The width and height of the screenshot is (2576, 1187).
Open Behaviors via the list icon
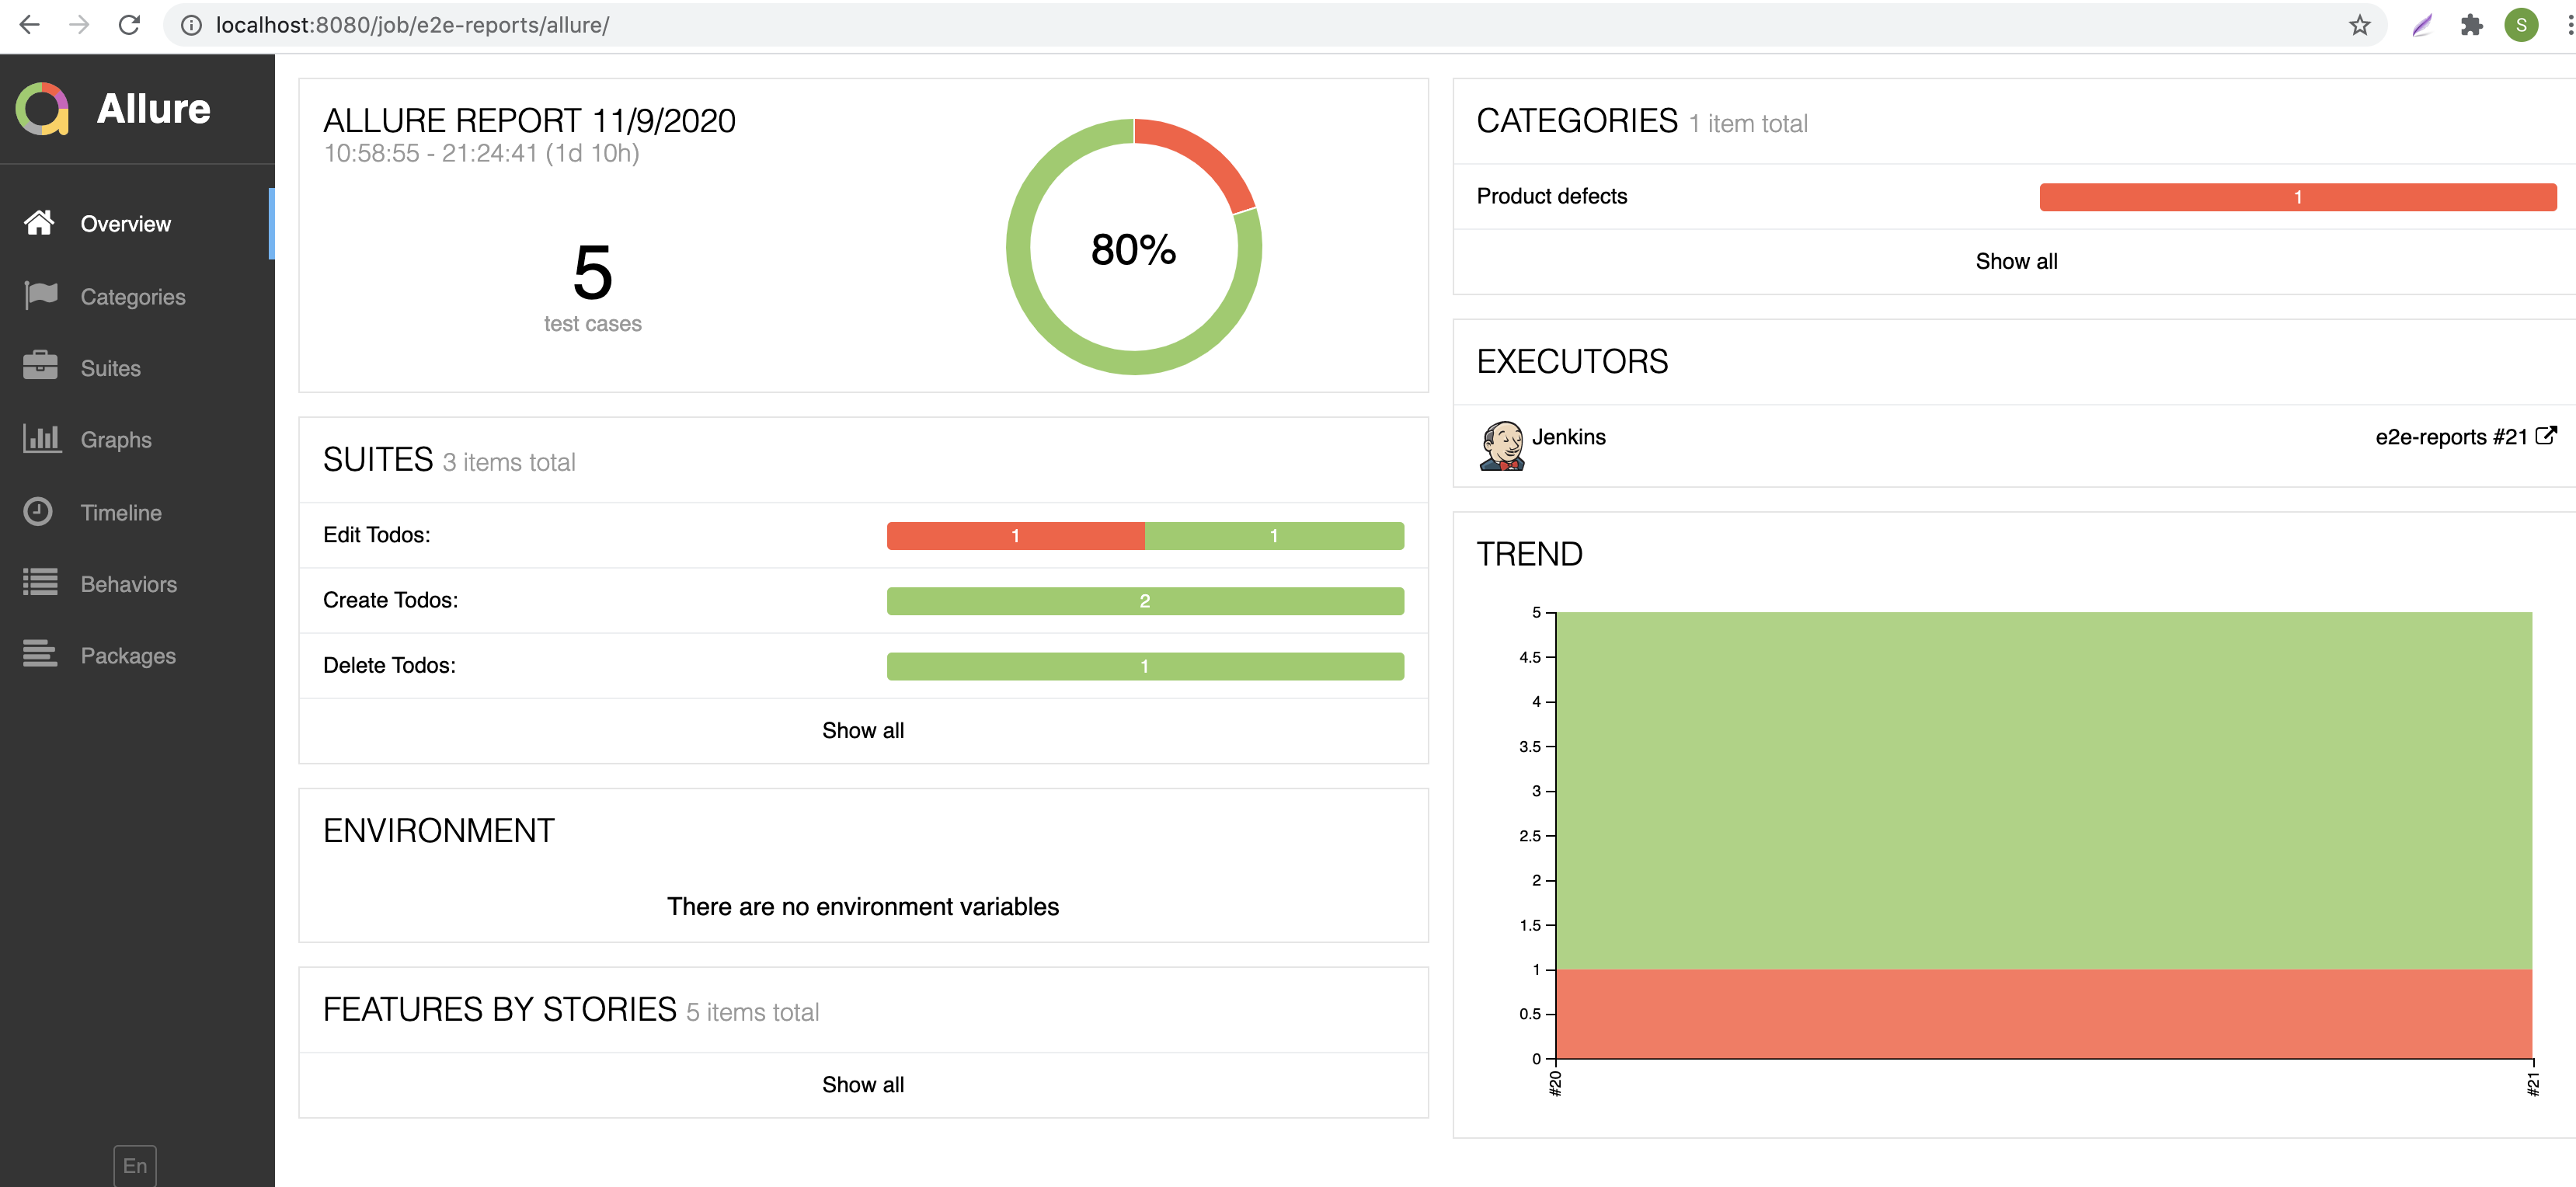click(40, 583)
